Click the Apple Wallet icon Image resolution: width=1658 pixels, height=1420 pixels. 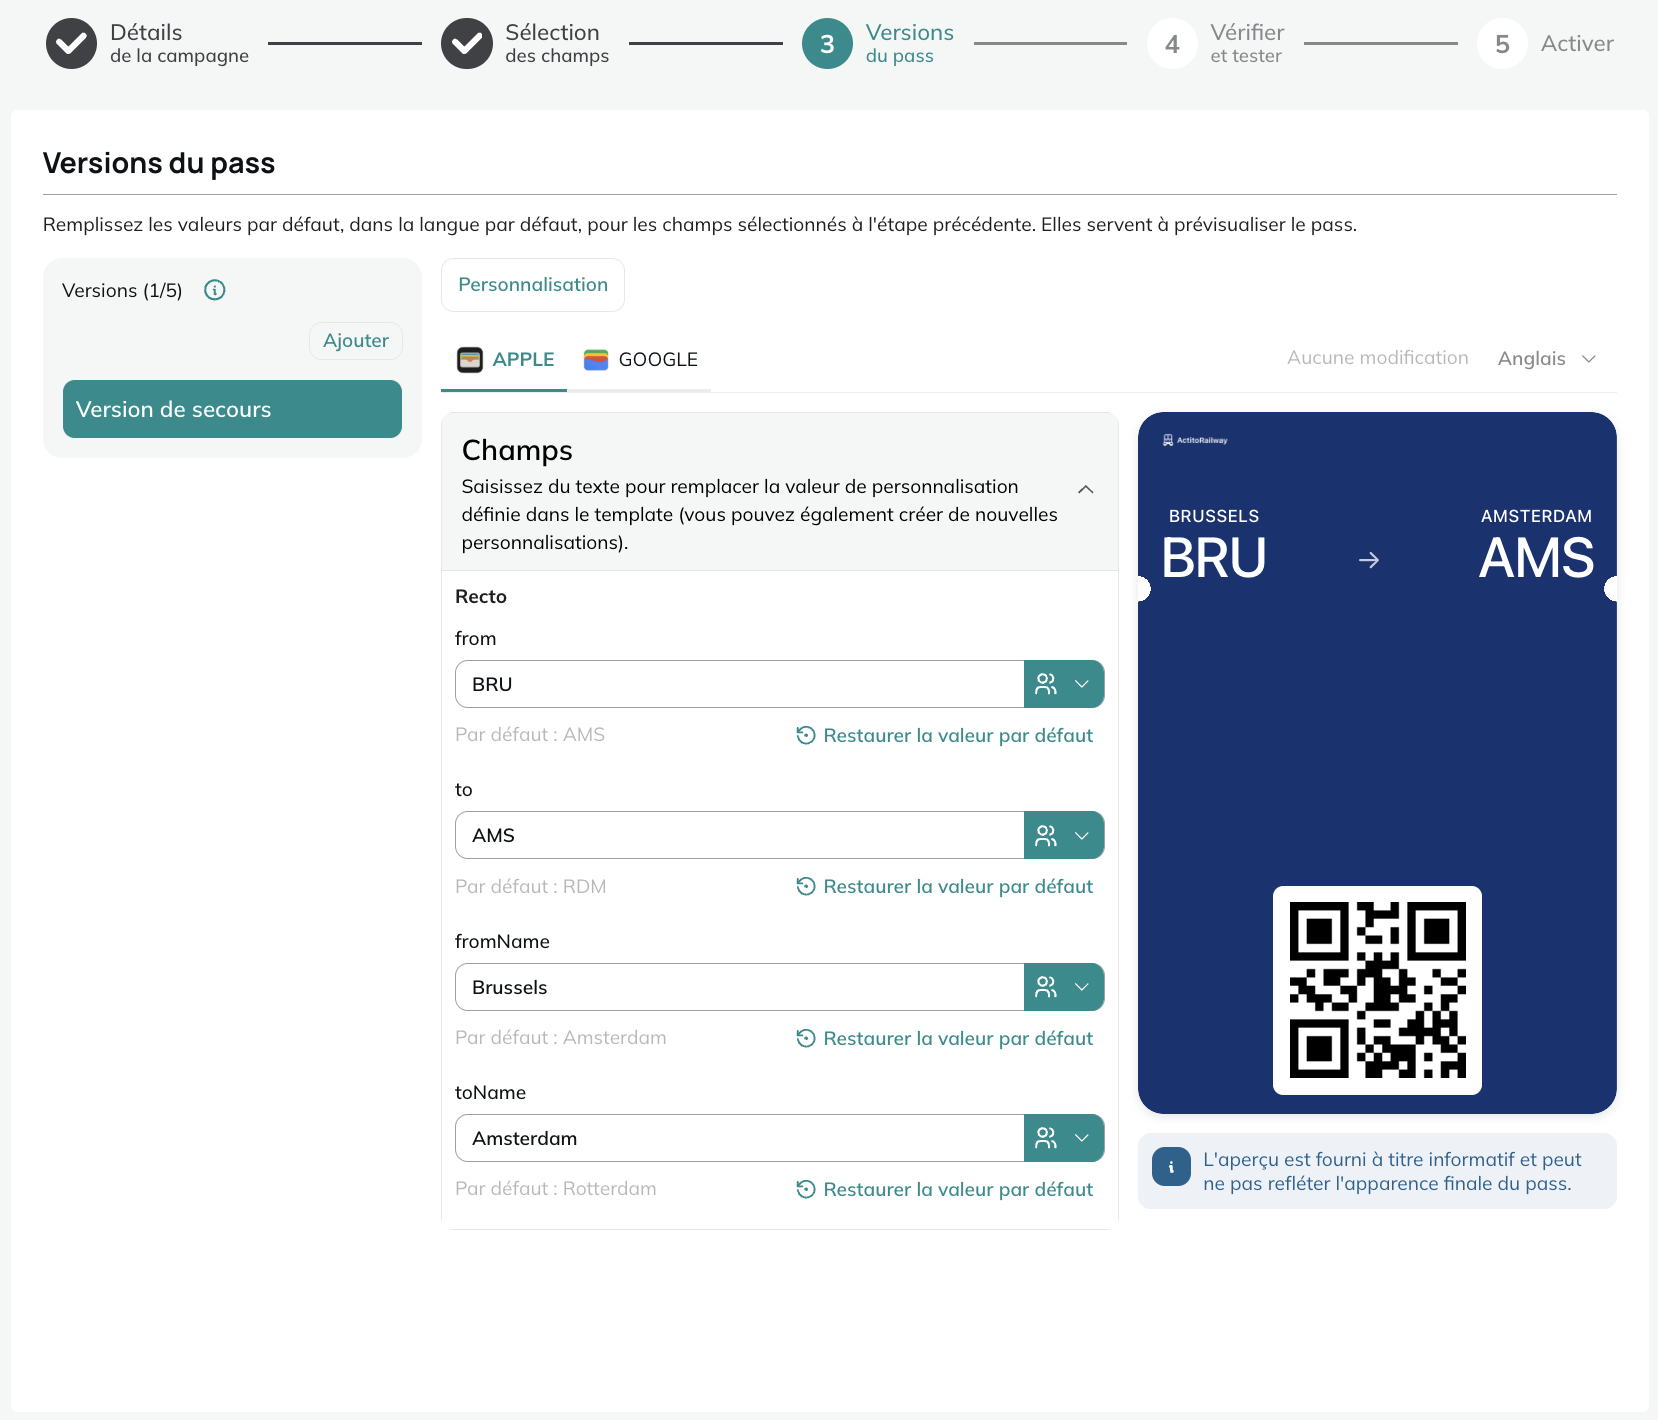point(470,360)
